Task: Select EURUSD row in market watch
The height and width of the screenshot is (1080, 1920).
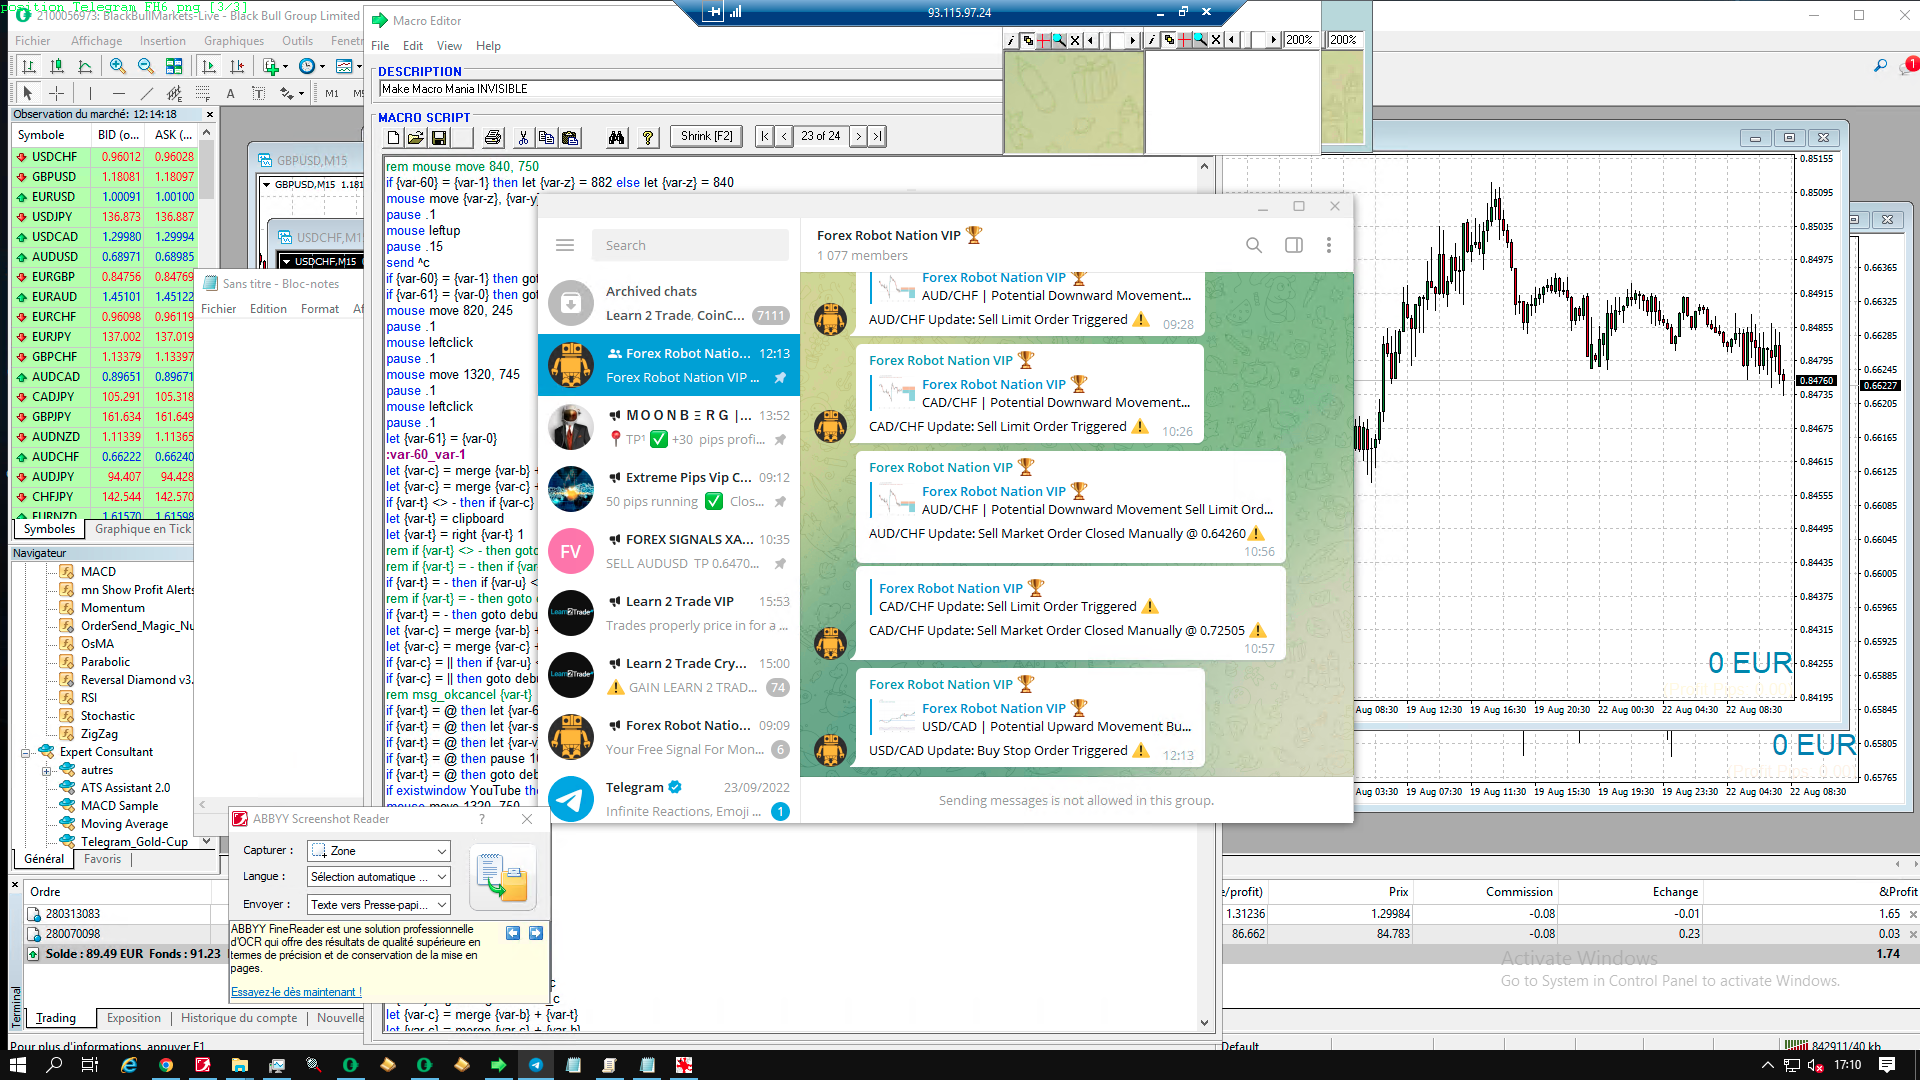Action: tap(104, 197)
